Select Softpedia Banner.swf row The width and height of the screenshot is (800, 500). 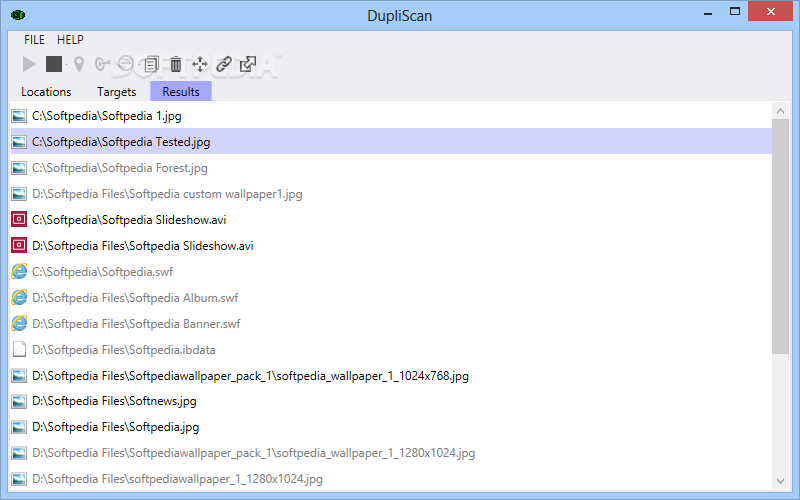click(x=391, y=323)
